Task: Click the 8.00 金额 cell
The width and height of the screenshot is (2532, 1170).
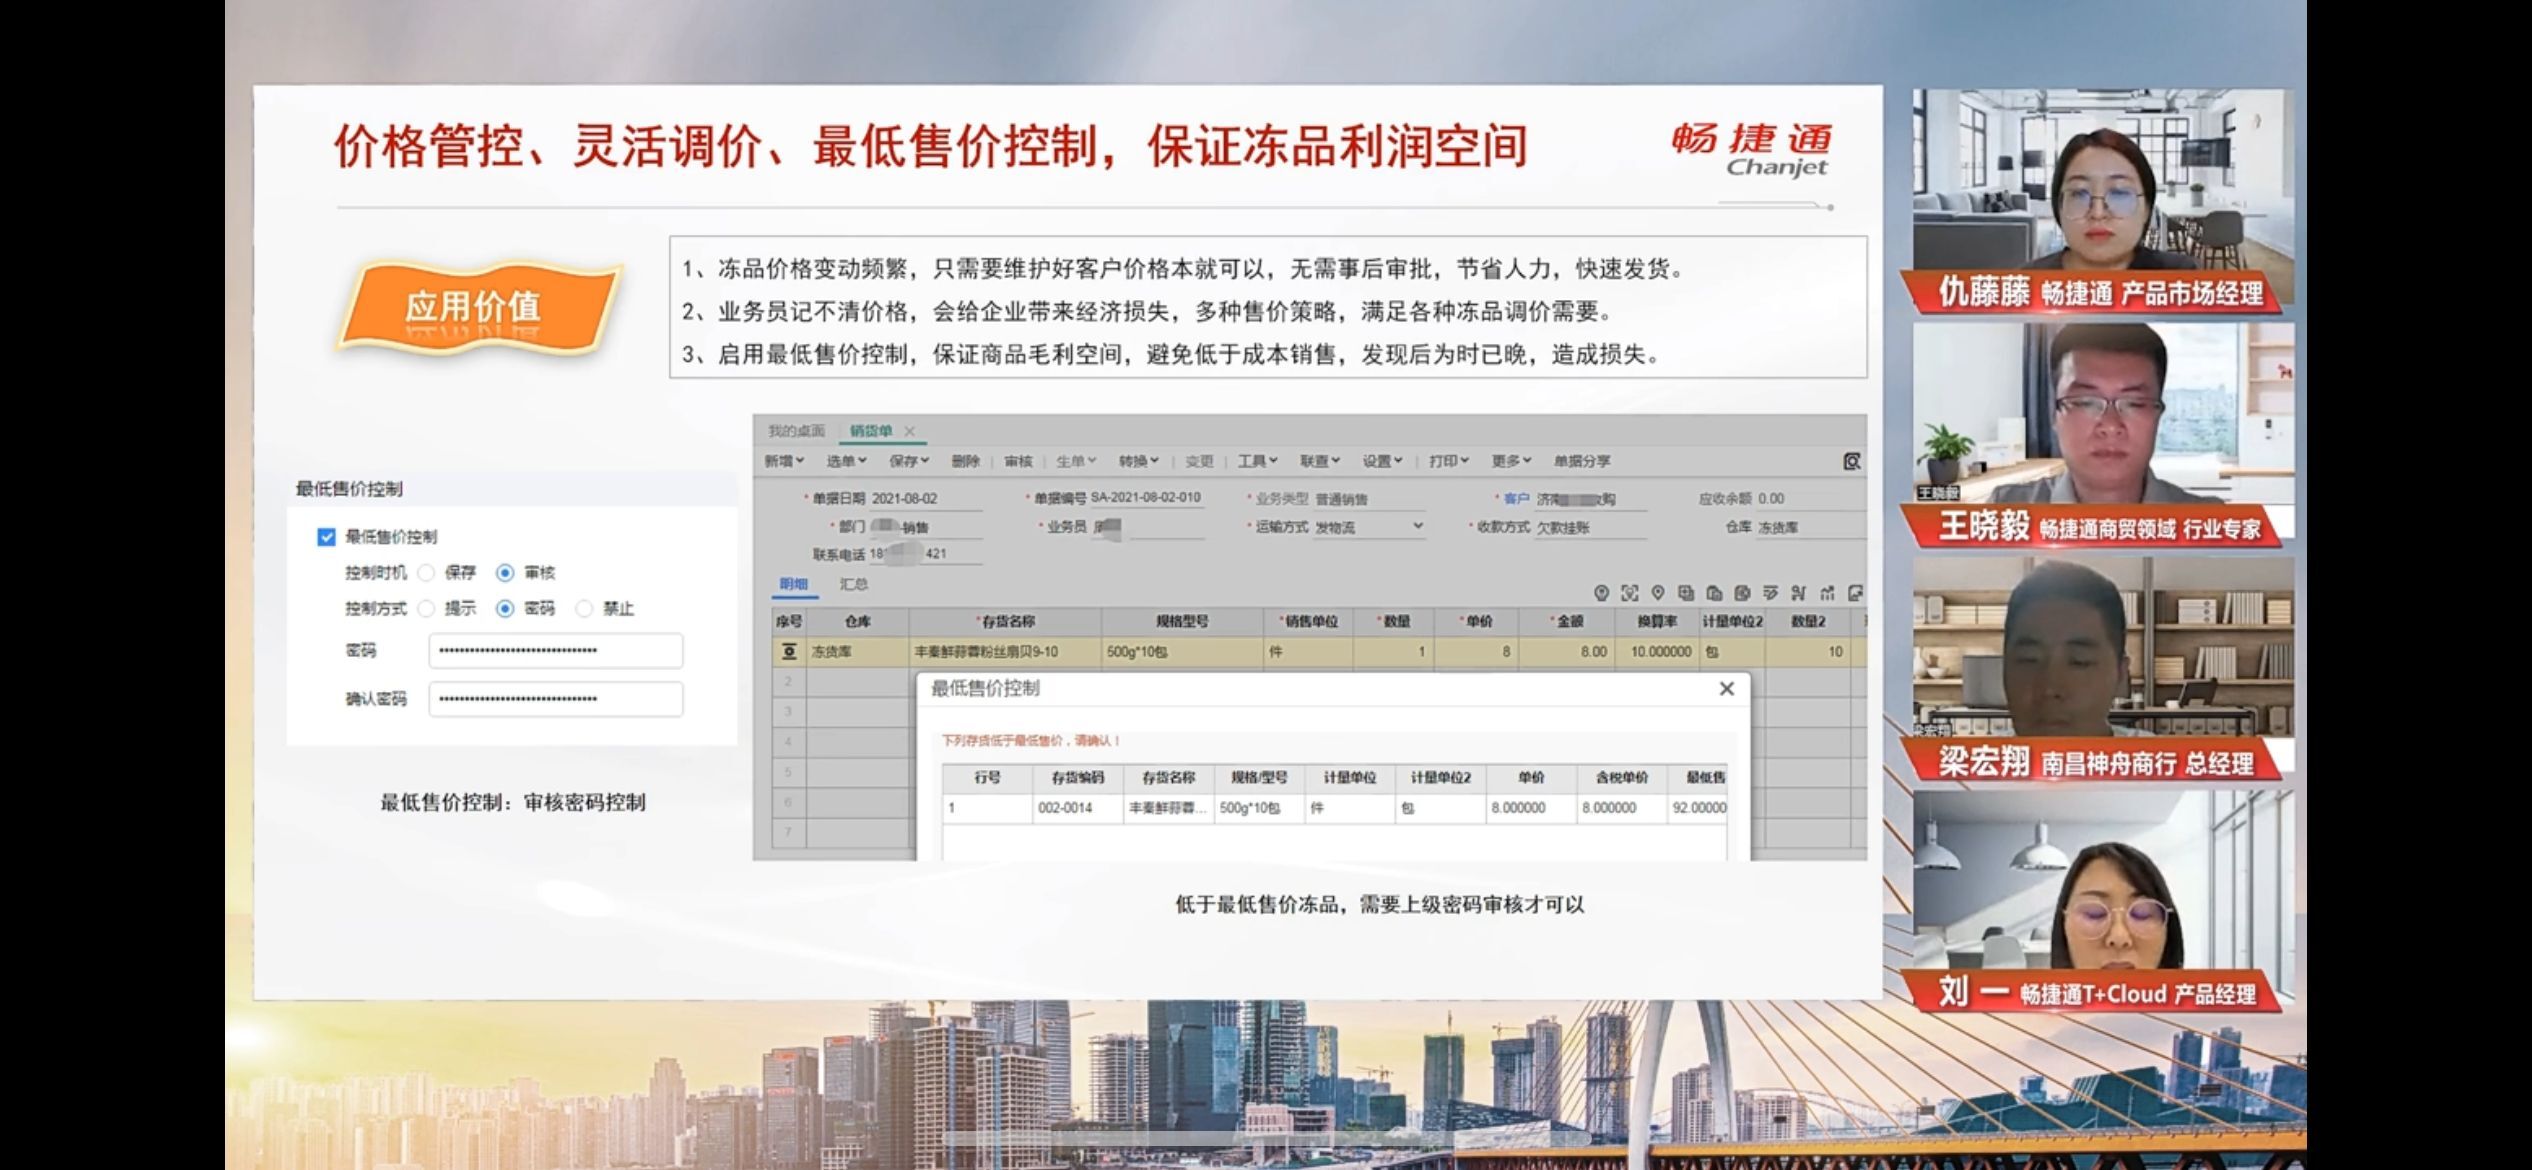Action: coord(1567,652)
